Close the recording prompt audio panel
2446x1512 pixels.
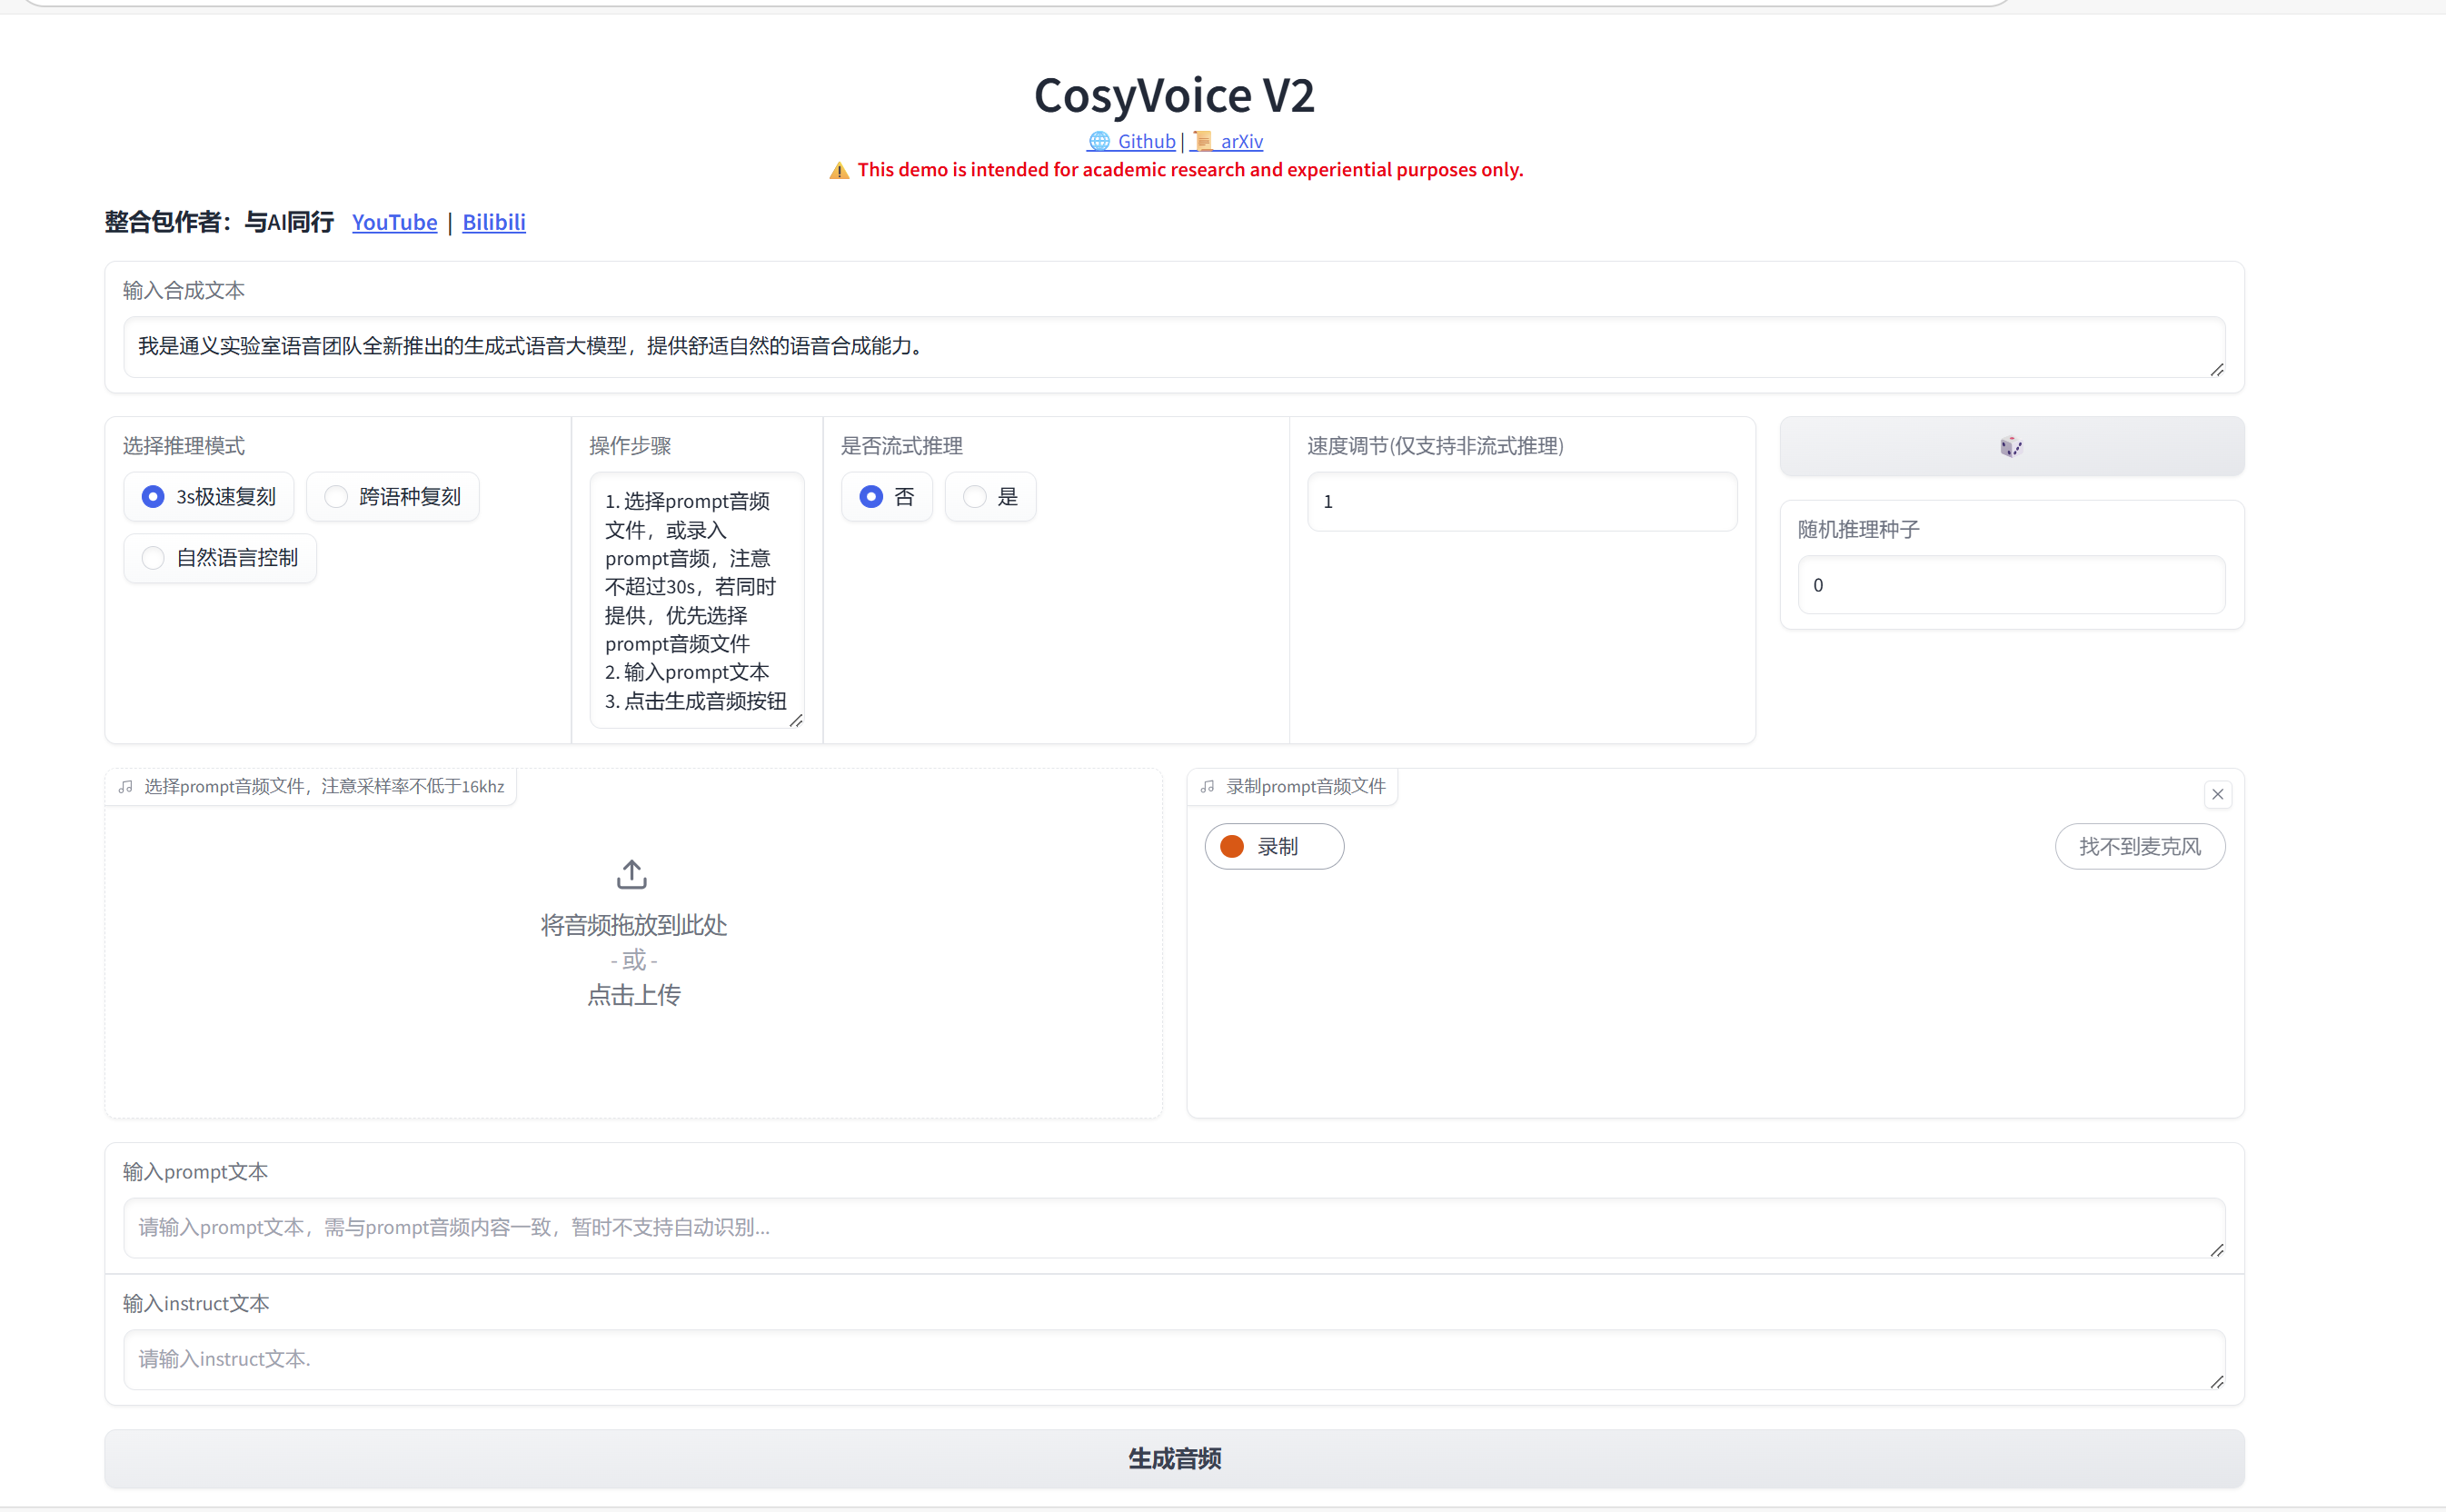(x=2217, y=794)
